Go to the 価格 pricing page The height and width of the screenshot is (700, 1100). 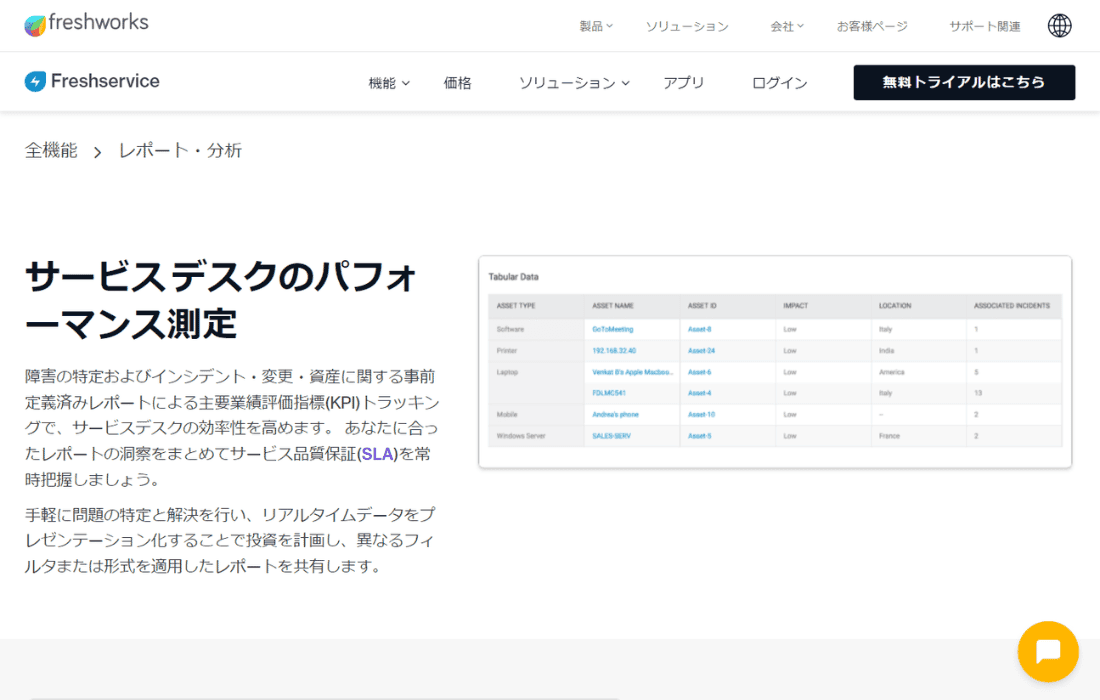click(x=457, y=83)
